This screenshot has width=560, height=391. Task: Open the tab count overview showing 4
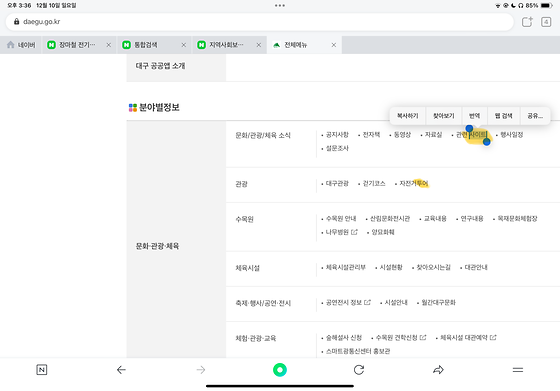tap(546, 22)
